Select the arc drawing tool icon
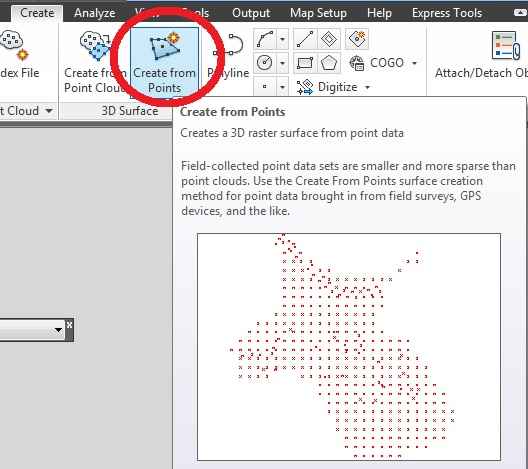This screenshot has width=528, height=469. tap(265, 39)
